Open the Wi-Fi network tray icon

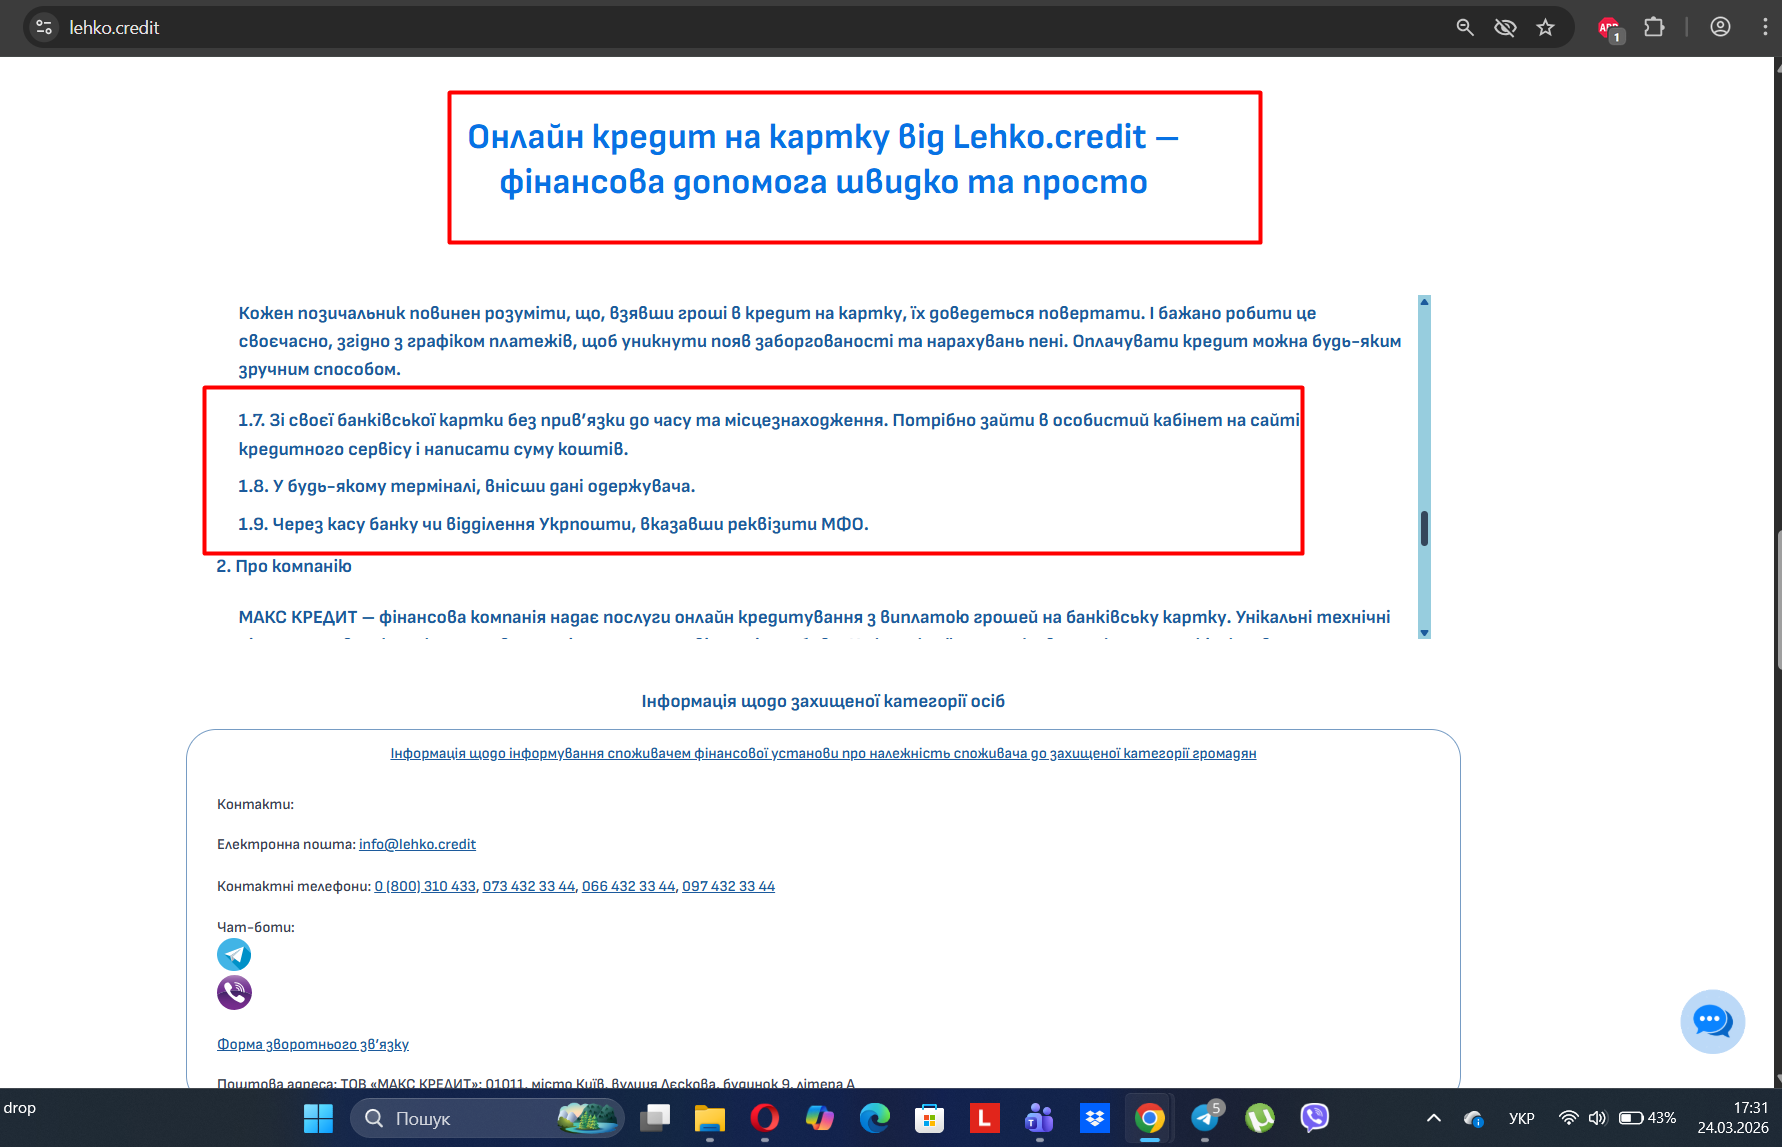(1569, 1118)
